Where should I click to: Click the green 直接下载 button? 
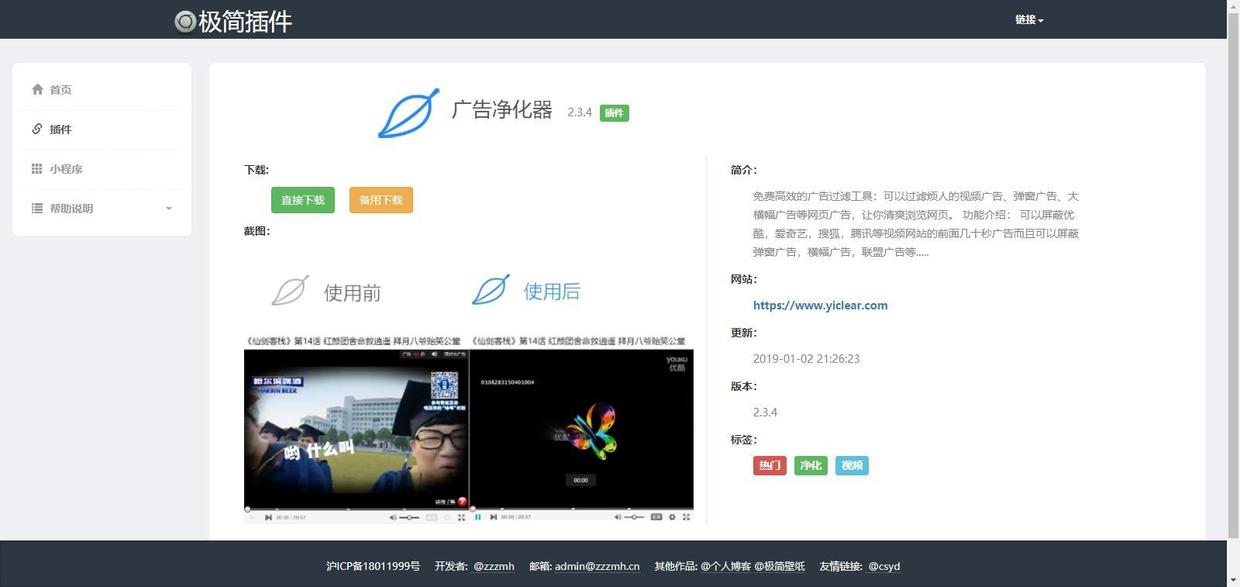pos(303,200)
